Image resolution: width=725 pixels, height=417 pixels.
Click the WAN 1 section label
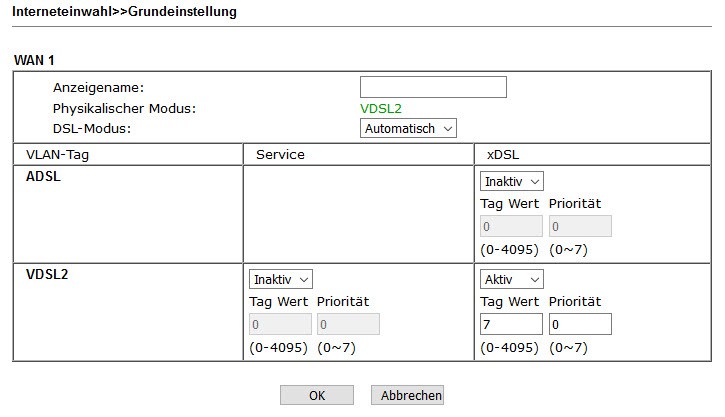34,61
